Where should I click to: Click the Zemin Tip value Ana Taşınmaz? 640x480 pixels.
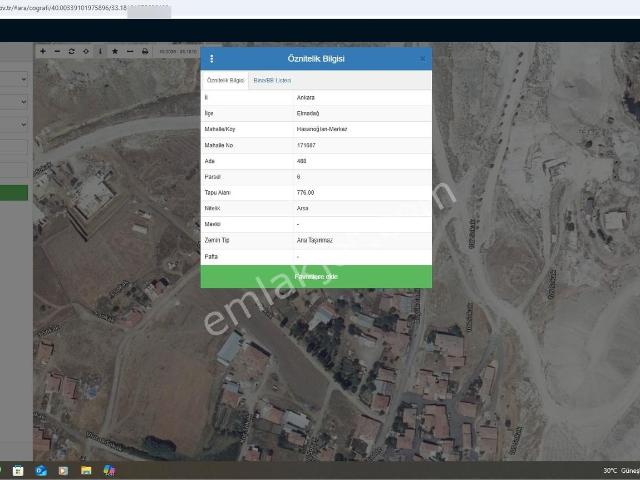314,240
